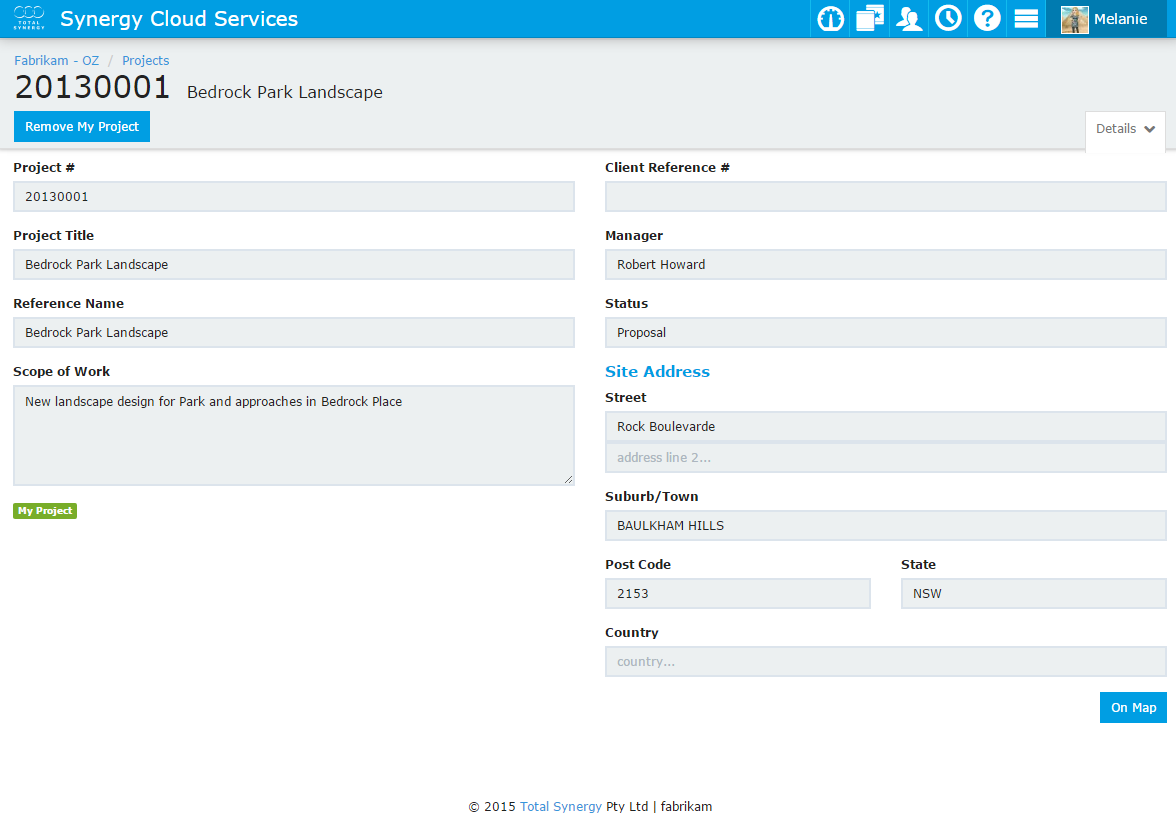
Task: Click the Project Title field
Action: coord(294,265)
